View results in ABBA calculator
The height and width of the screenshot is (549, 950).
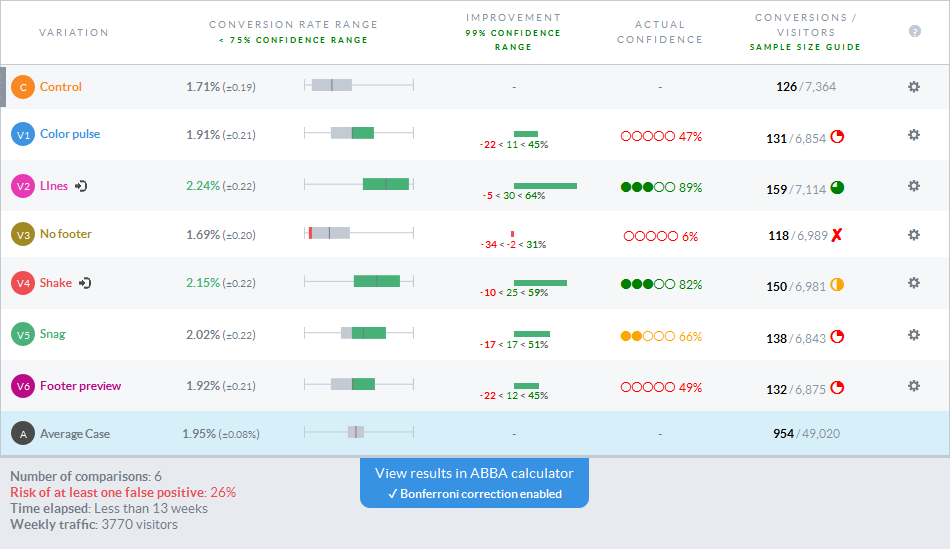pos(474,473)
